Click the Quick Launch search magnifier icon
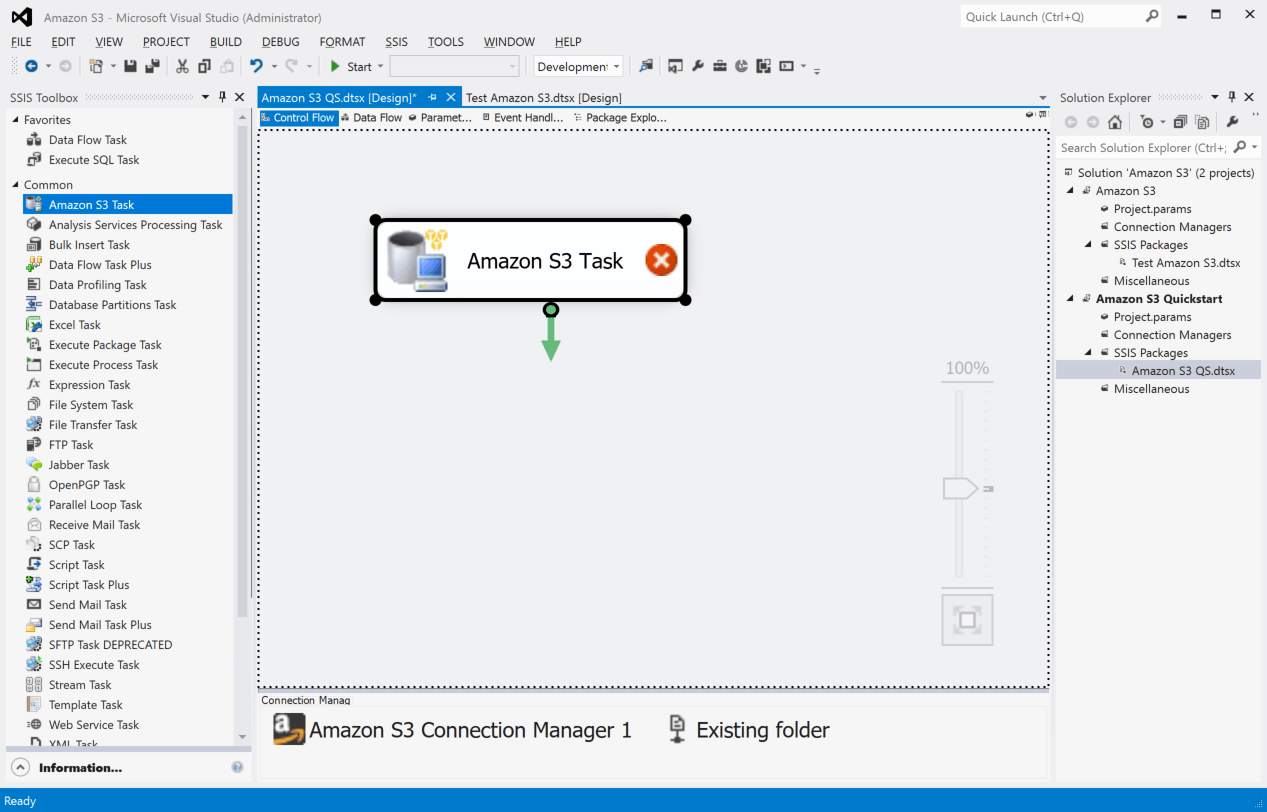 pos(1152,16)
